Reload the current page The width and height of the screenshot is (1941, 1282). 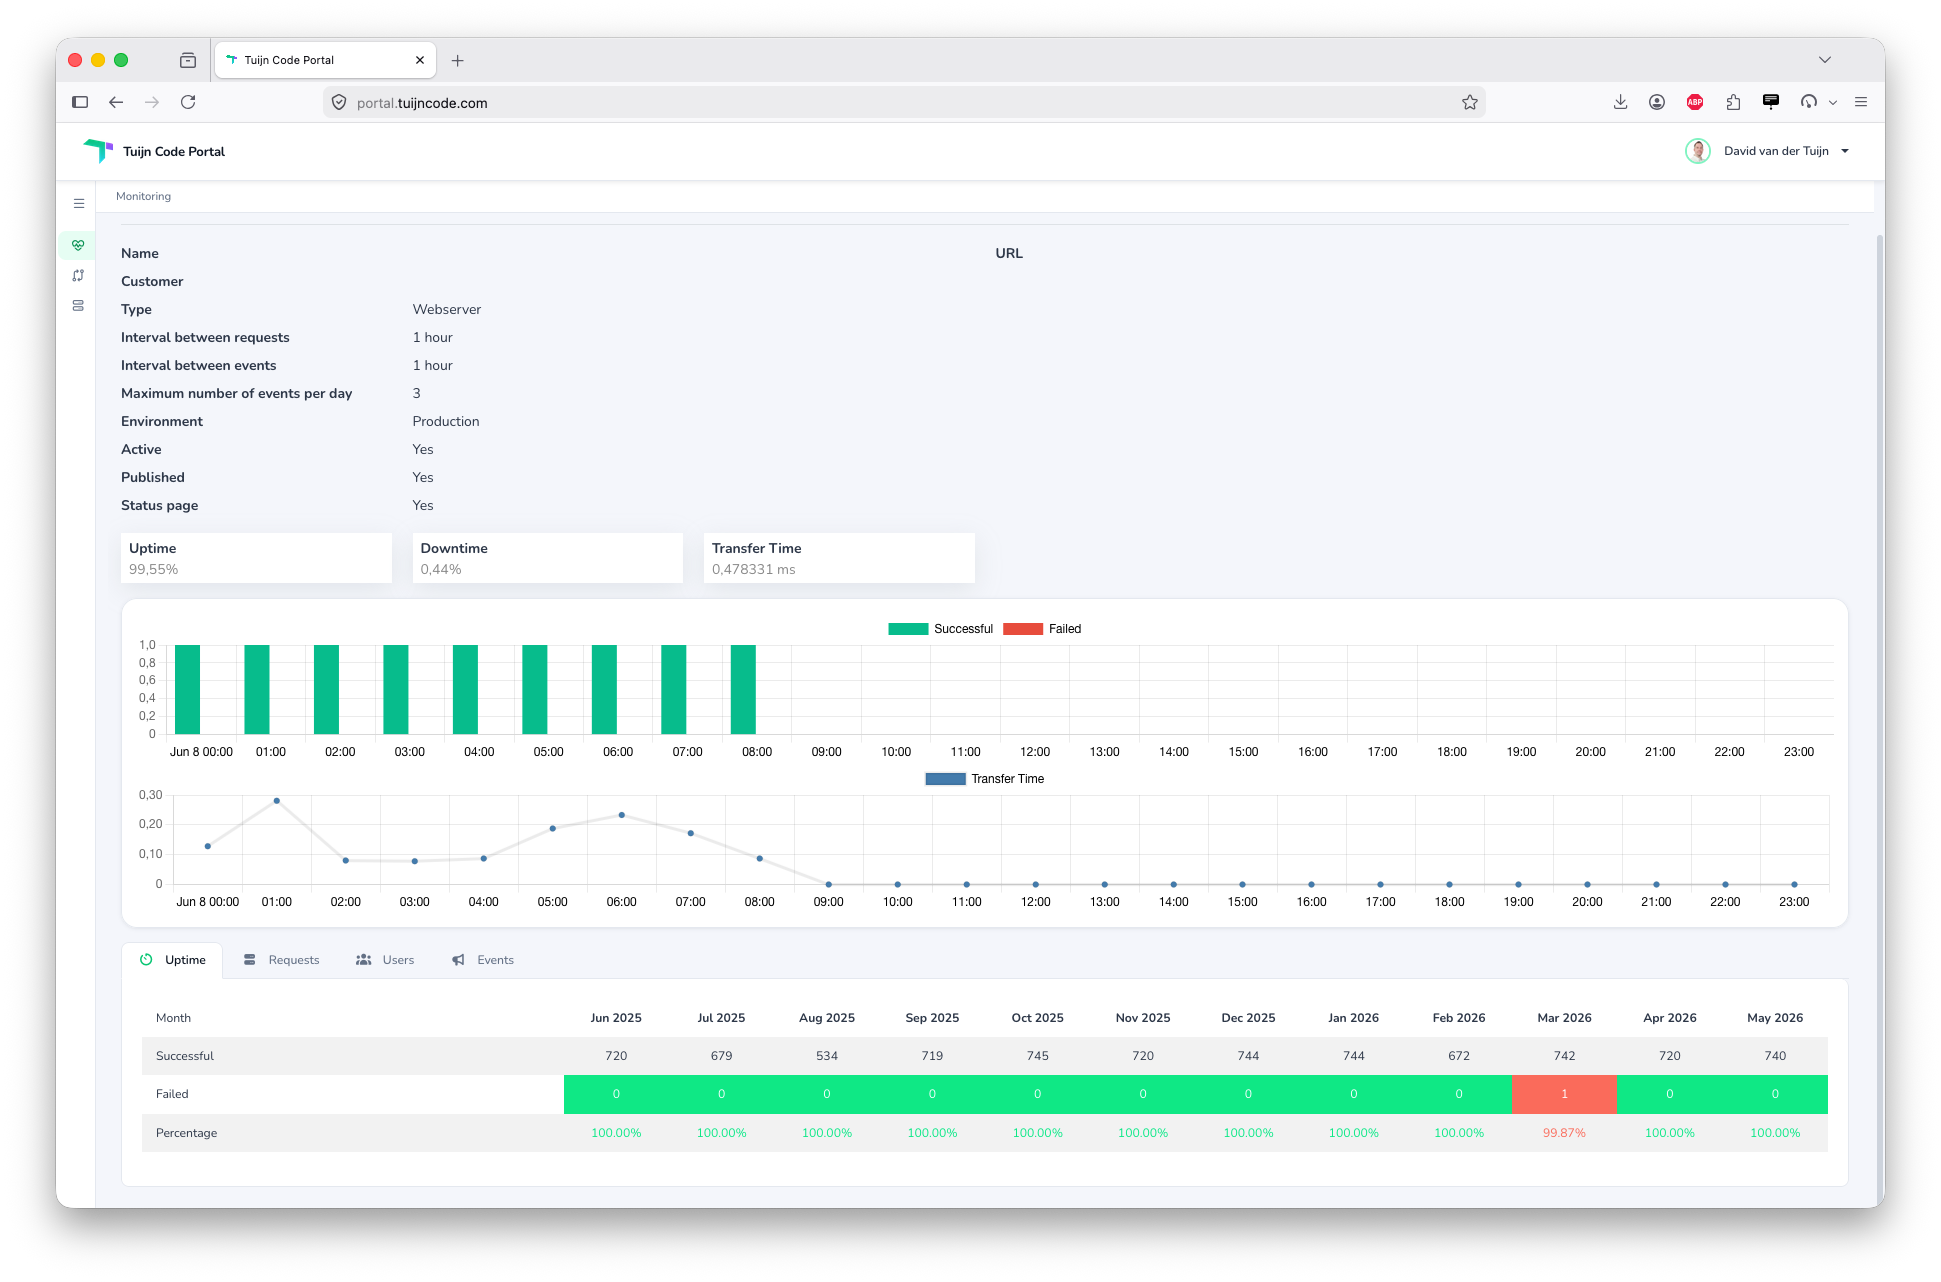tap(188, 102)
